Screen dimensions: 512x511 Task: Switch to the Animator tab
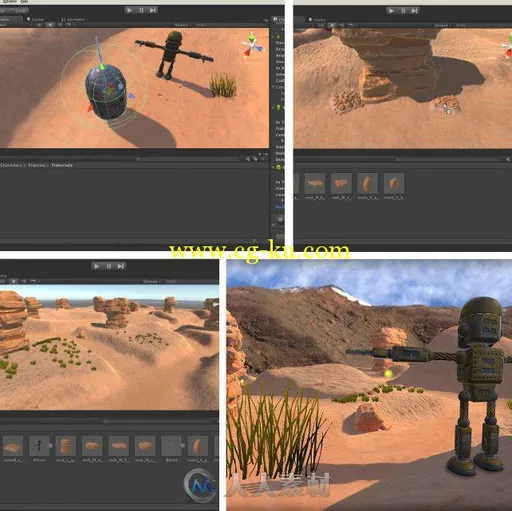(73, 19)
